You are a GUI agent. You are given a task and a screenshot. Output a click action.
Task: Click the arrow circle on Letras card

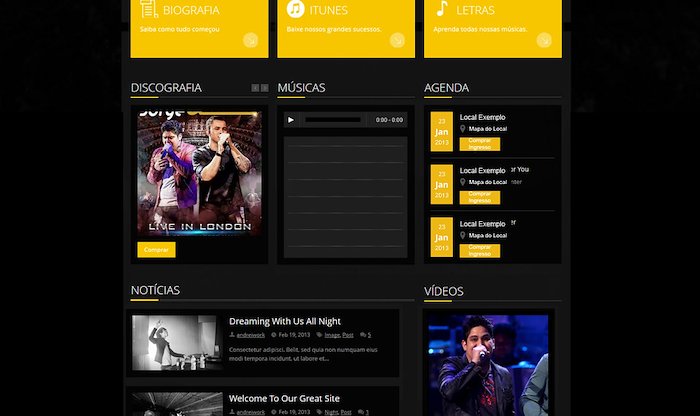pos(544,40)
